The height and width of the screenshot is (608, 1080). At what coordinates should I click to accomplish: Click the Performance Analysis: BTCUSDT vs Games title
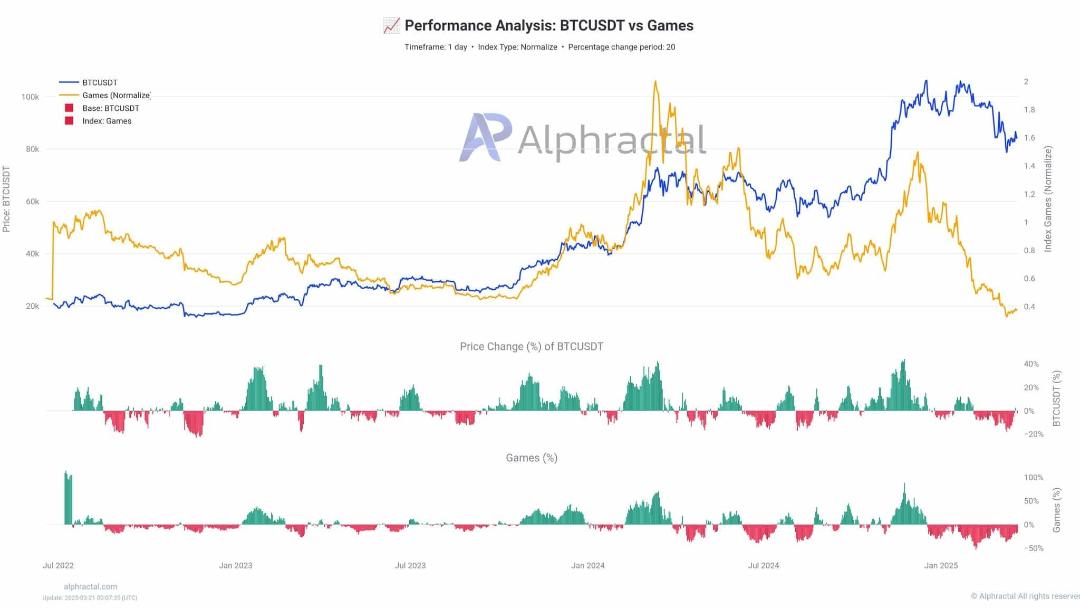(549, 25)
